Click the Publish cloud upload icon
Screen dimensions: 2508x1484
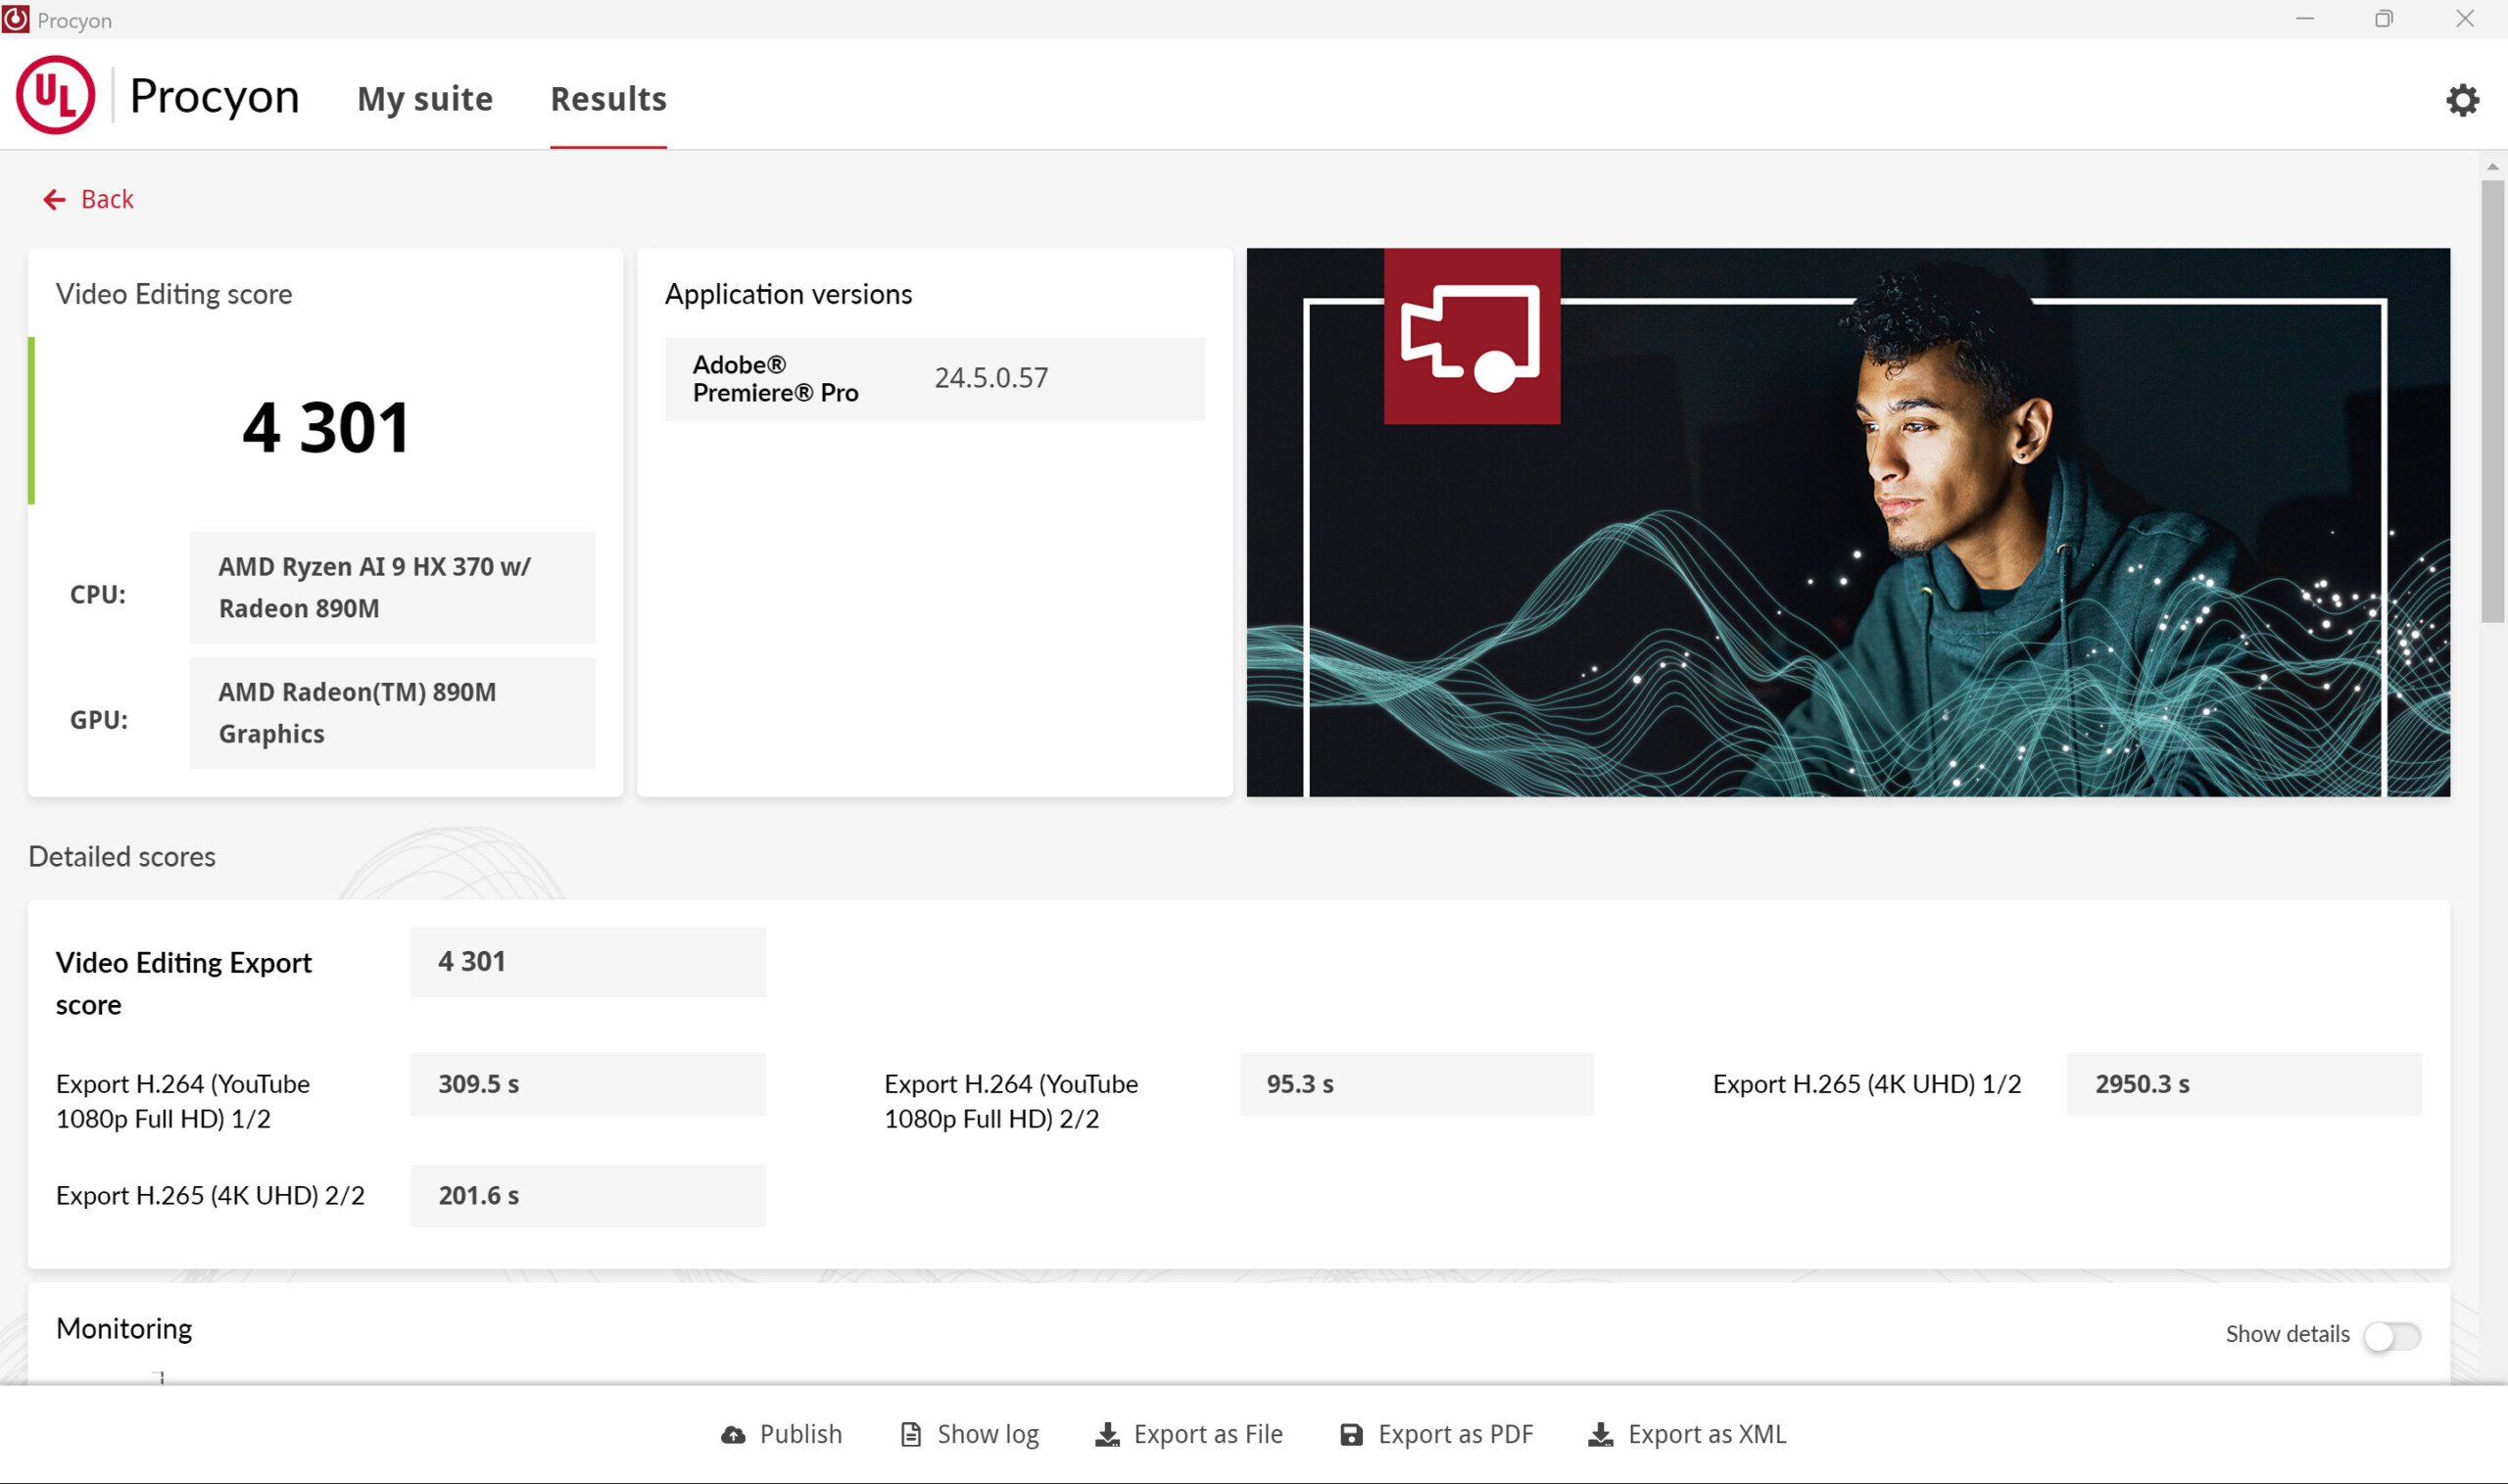[x=733, y=1435]
